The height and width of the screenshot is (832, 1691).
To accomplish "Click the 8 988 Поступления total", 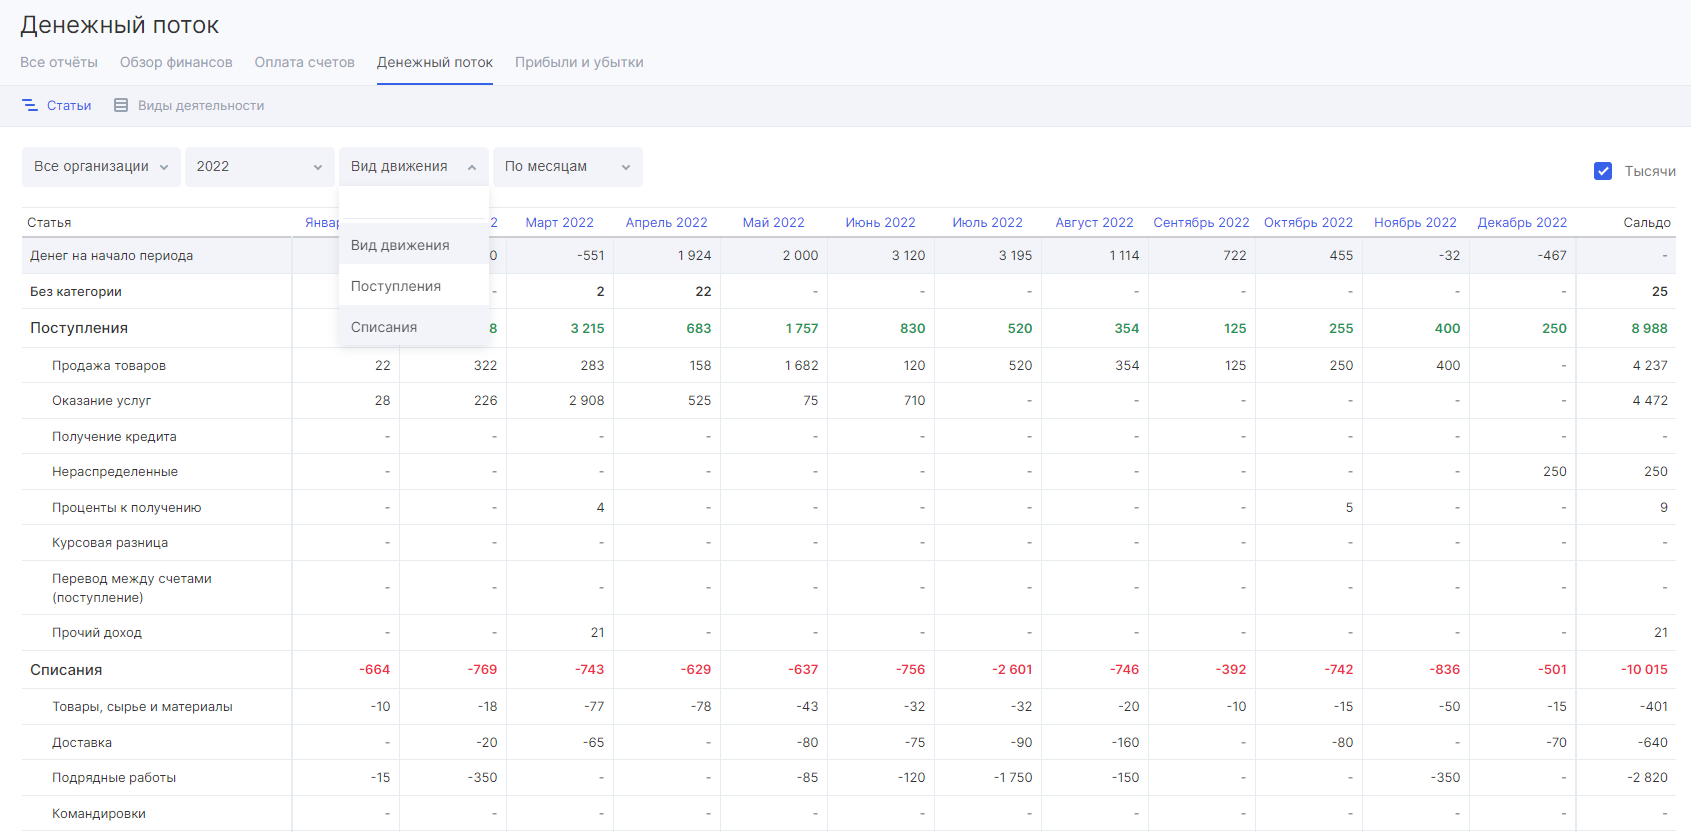I will [1649, 328].
